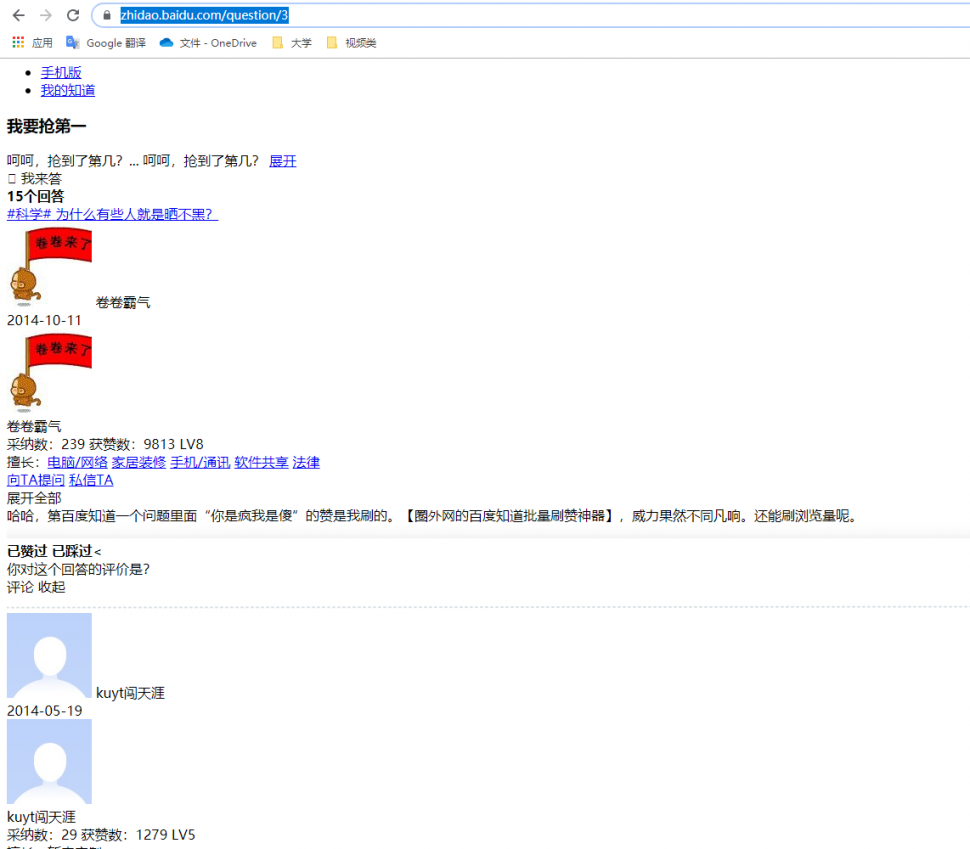Image resolution: width=970 pixels, height=849 pixels.
Task: Reload the page with refresh icon
Action: [x=72, y=15]
